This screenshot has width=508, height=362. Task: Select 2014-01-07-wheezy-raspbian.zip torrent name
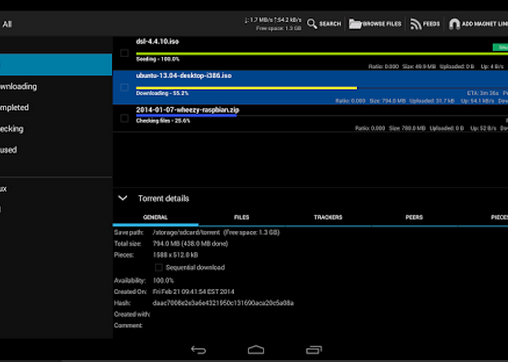click(187, 110)
